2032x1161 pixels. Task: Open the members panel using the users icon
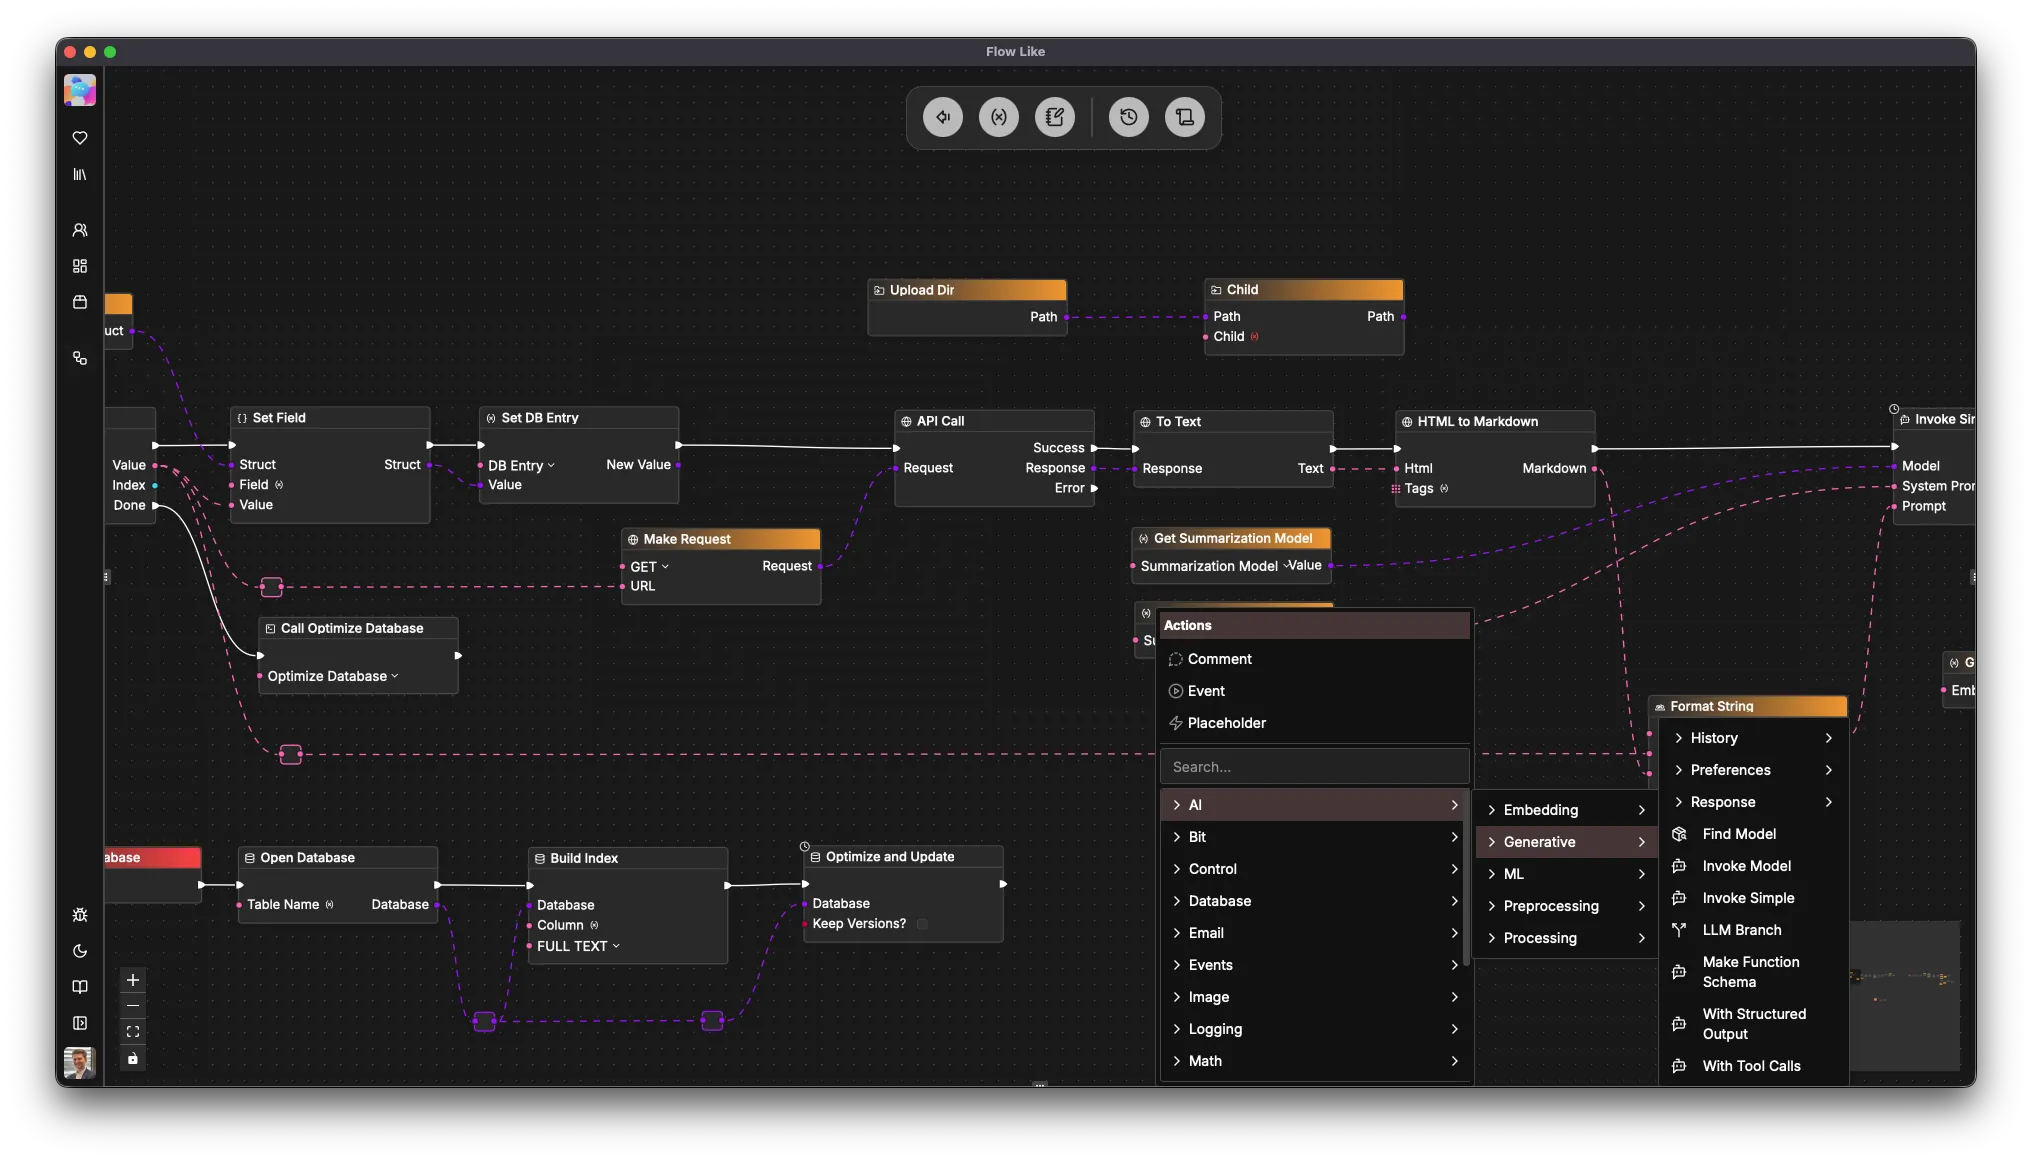coord(80,229)
